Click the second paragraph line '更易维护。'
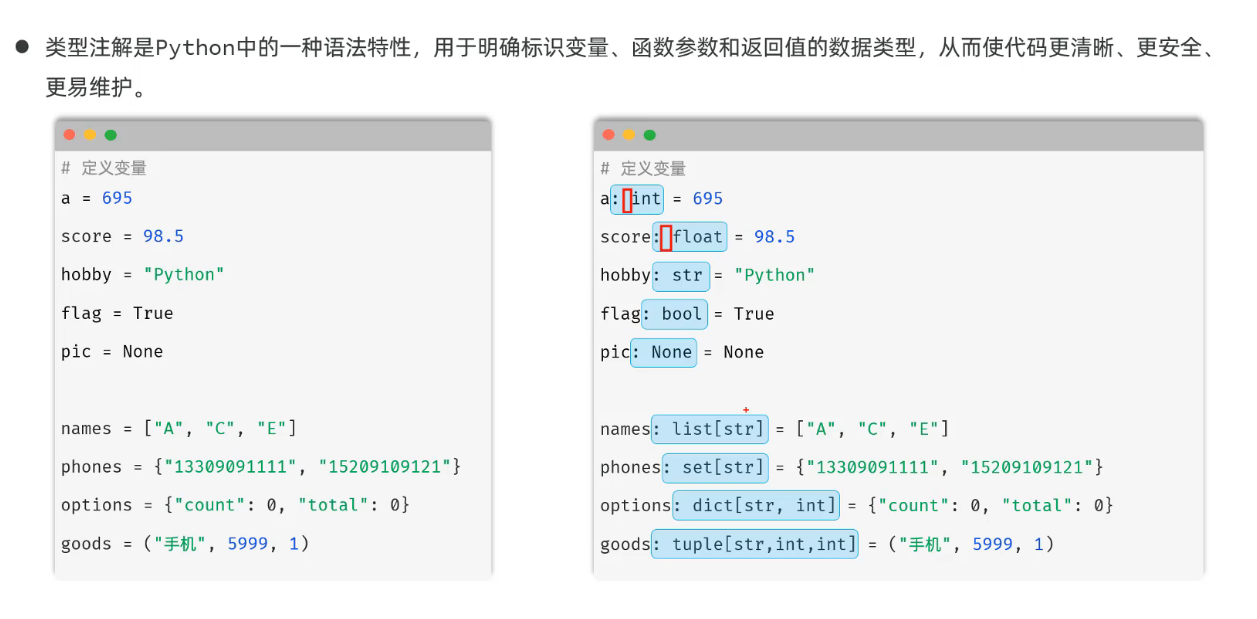 tap(97, 88)
